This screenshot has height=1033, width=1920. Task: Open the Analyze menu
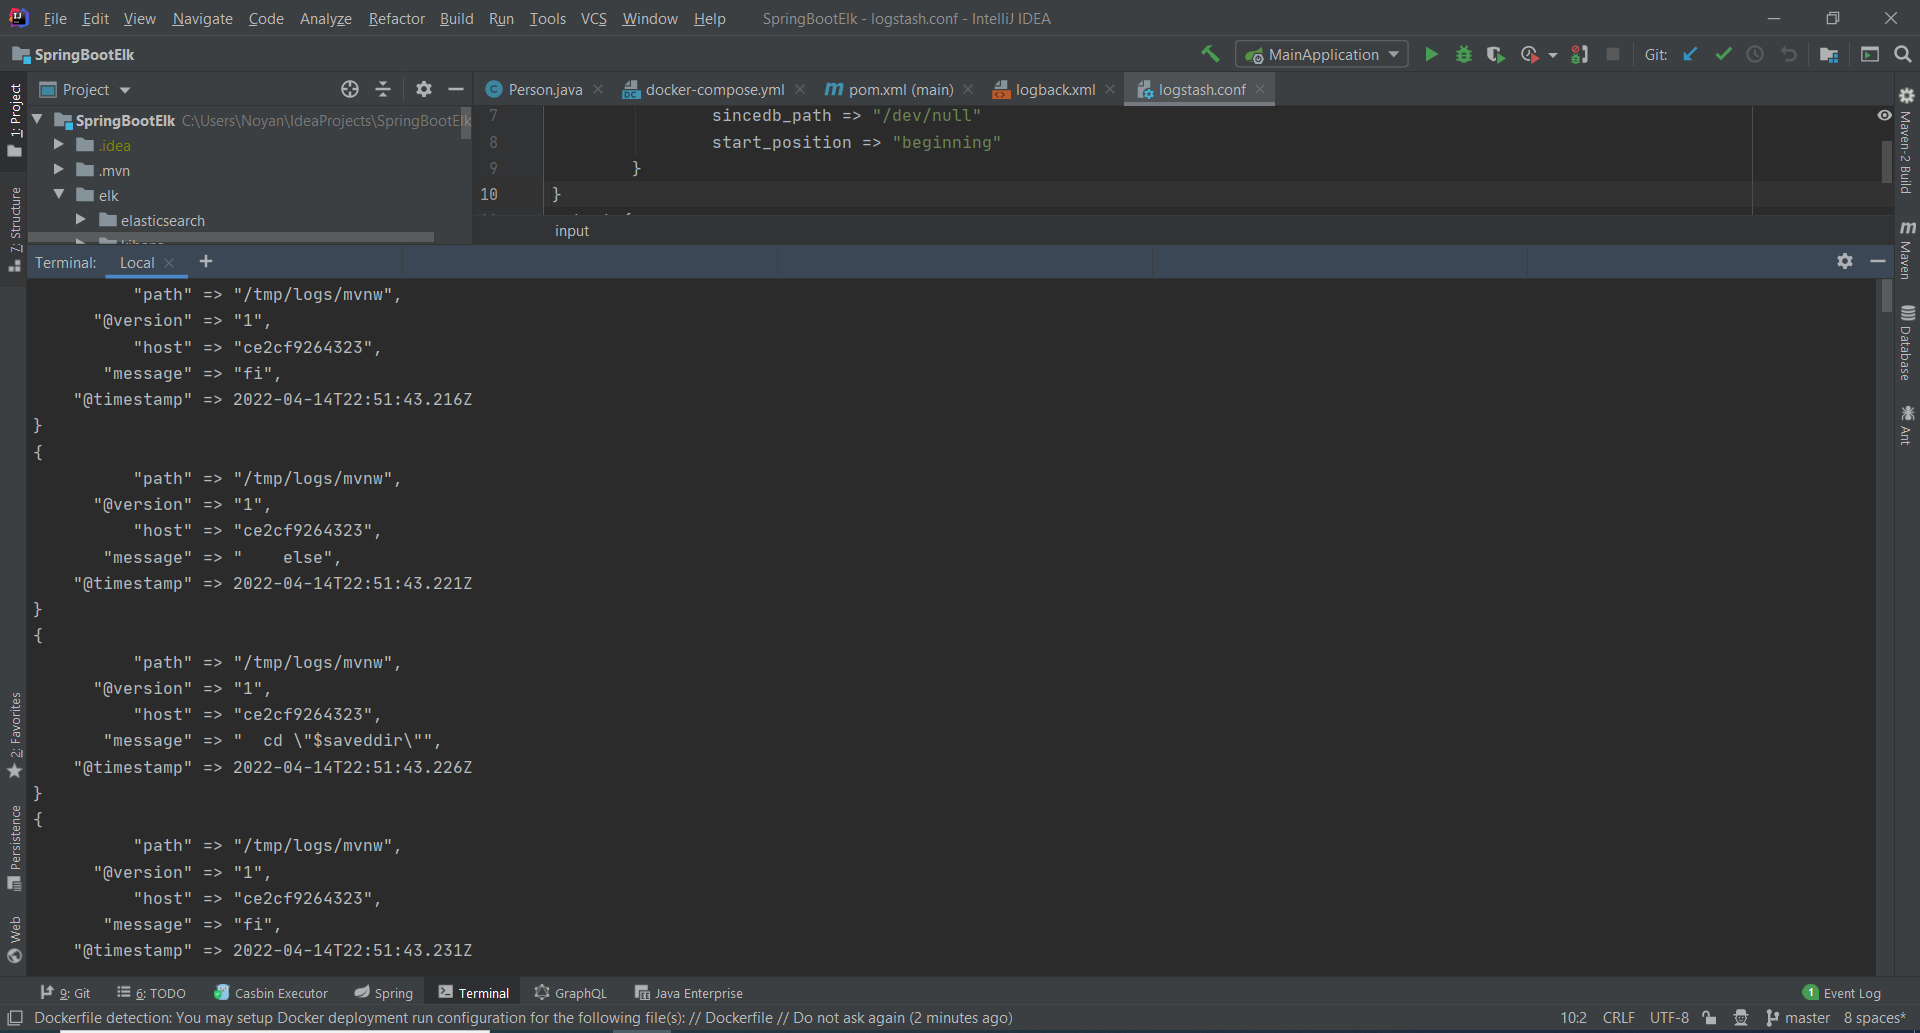coord(325,18)
